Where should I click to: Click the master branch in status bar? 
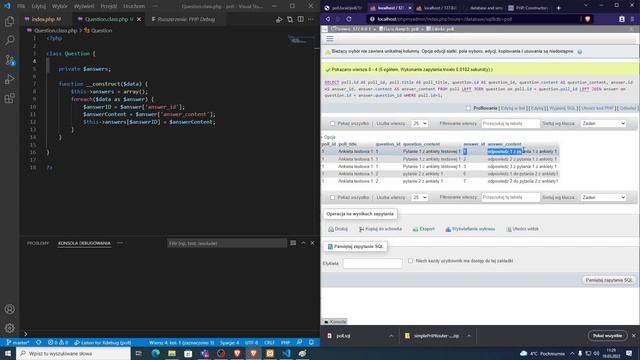[18, 342]
